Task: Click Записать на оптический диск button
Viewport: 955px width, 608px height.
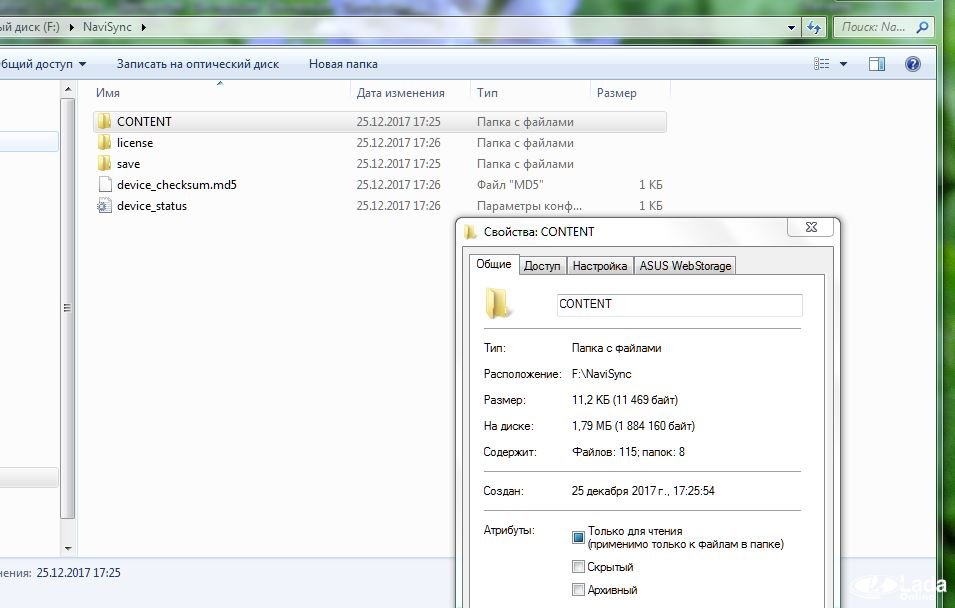Action: pyautogui.click(x=197, y=64)
